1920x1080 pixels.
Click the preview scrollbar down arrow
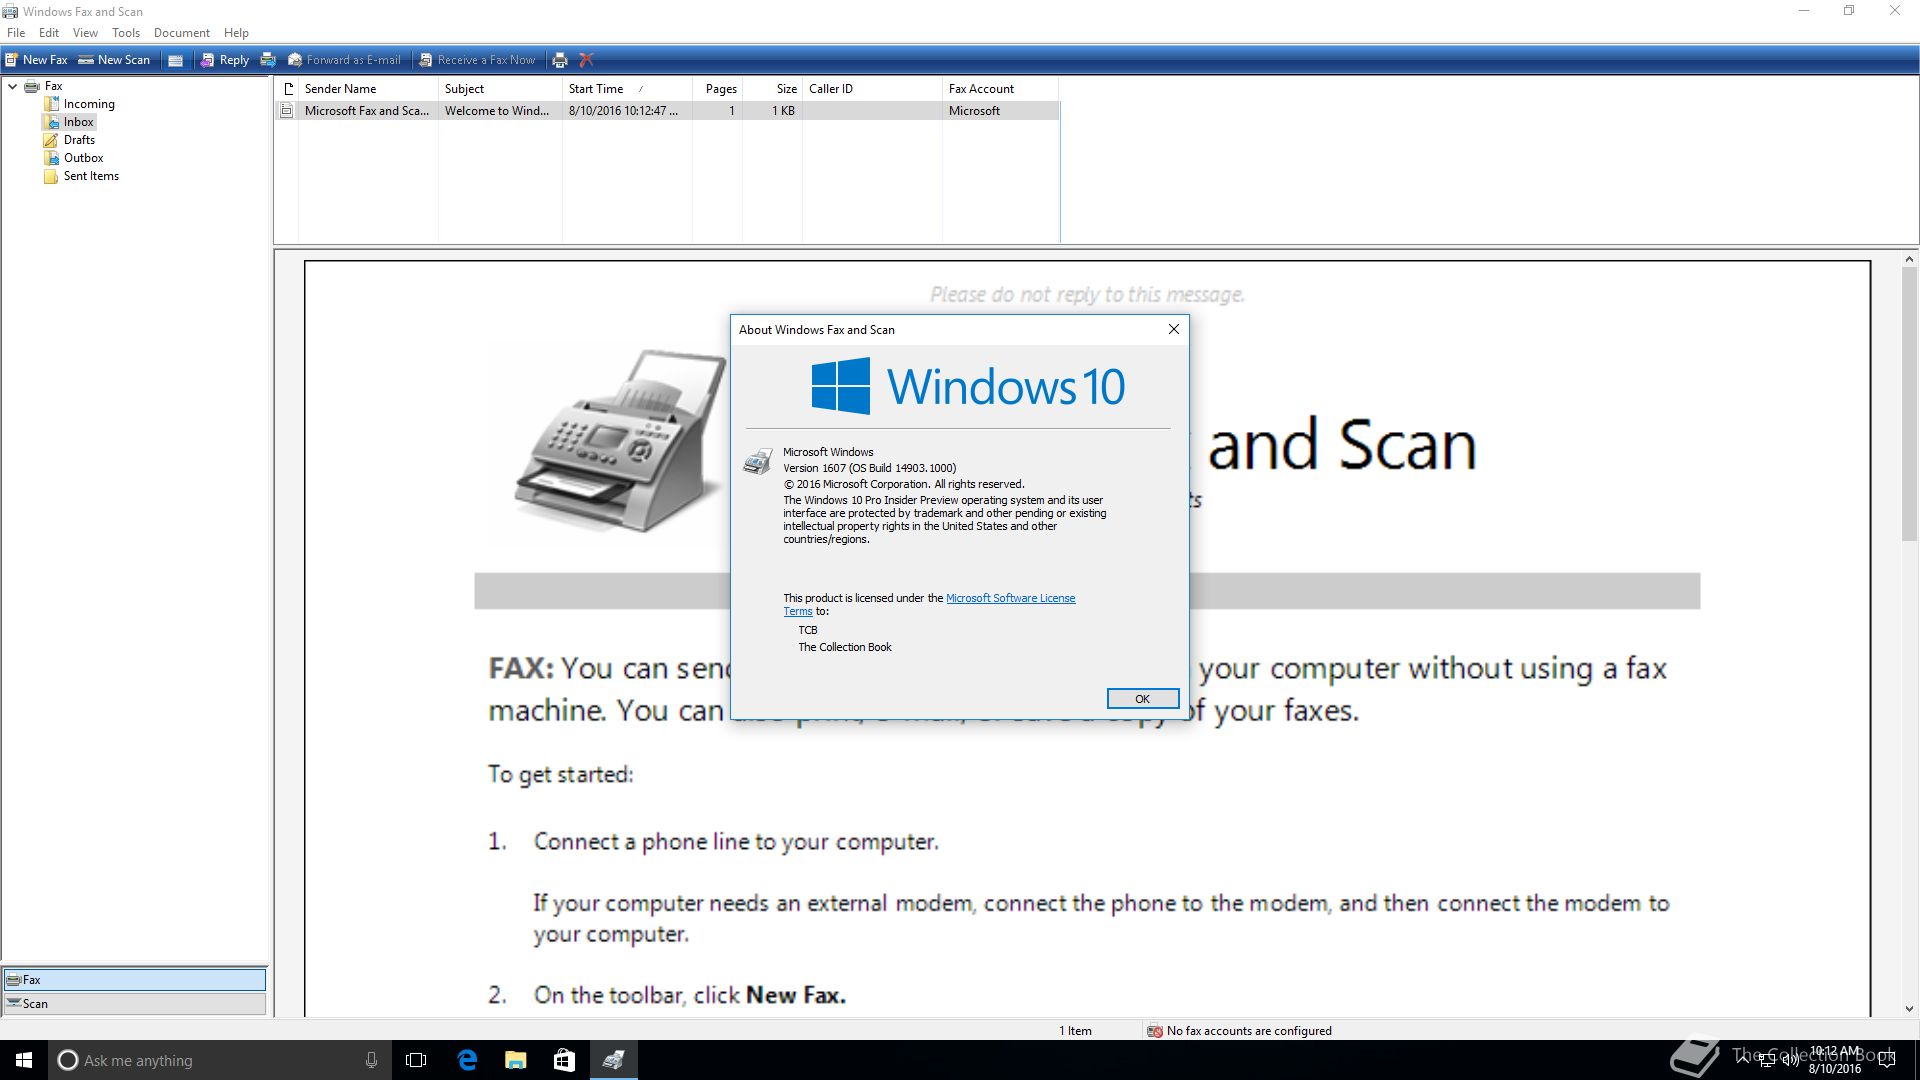pyautogui.click(x=1909, y=1009)
